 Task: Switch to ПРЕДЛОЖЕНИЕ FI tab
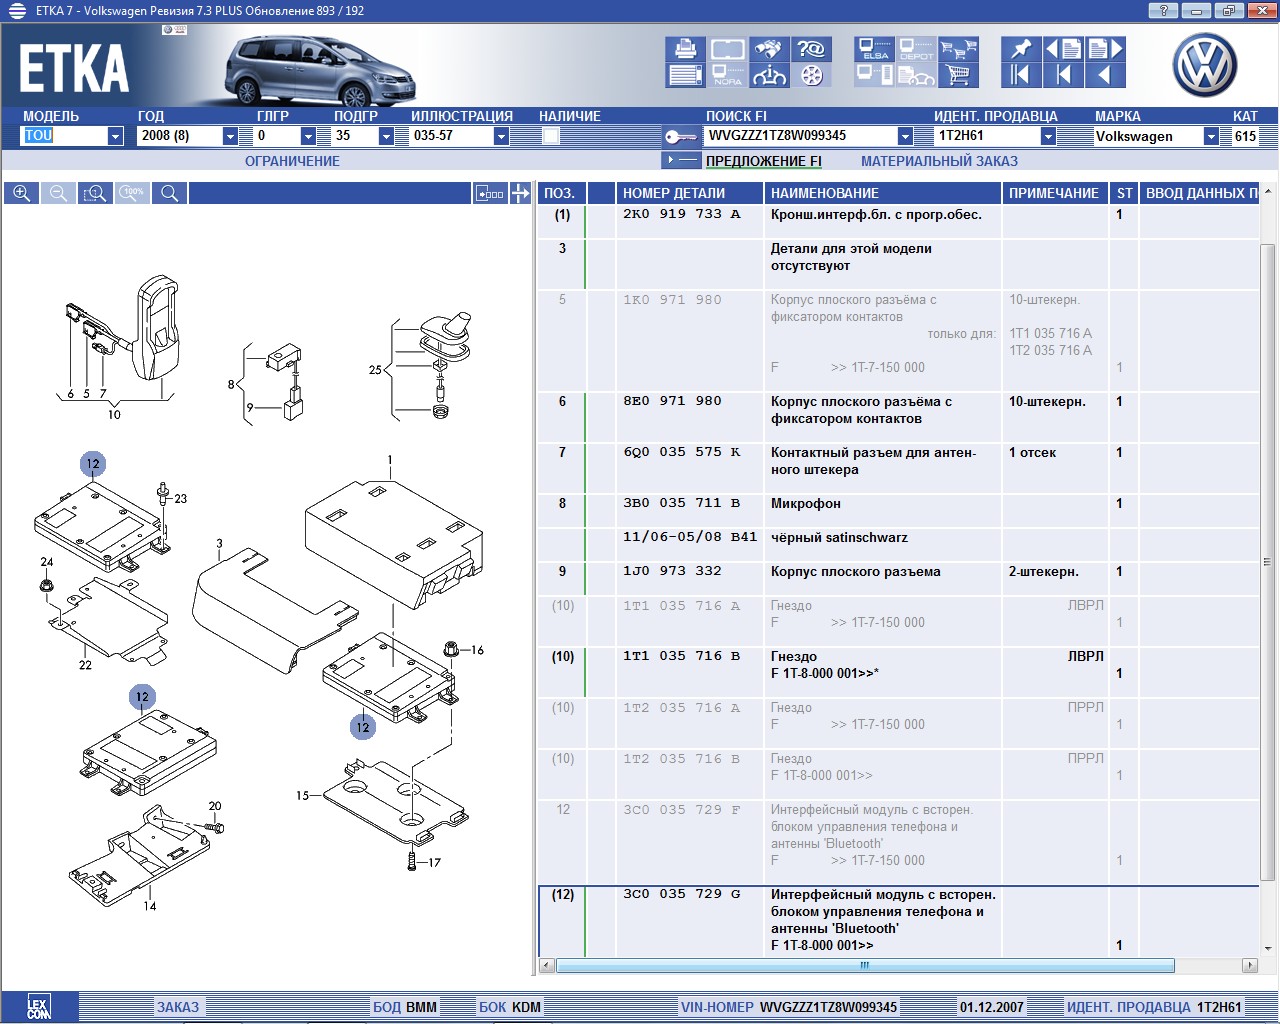(763, 161)
